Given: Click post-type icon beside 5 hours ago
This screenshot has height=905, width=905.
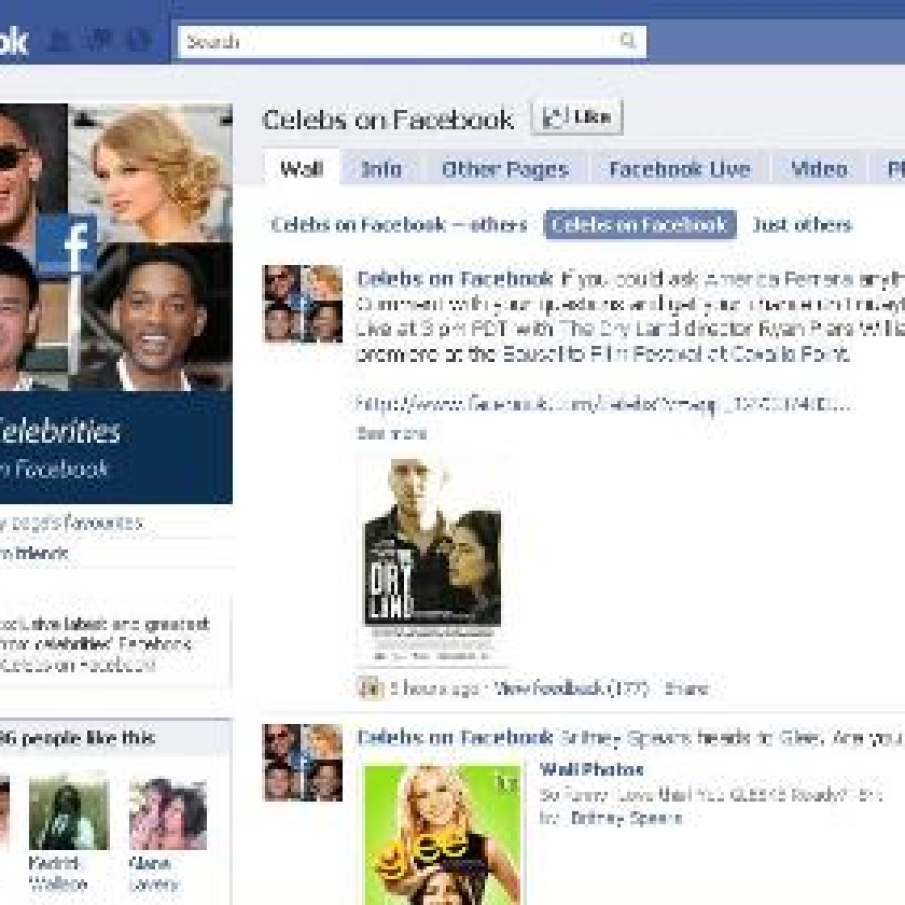Looking at the screenshot, I should (x=371, y=688).
